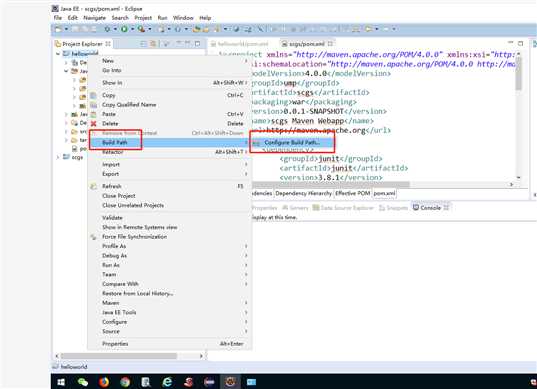The height and width of the screenshot is (389, 537).
Task: Open Internet Explorer from the taskbar
Action: [167, 381]
